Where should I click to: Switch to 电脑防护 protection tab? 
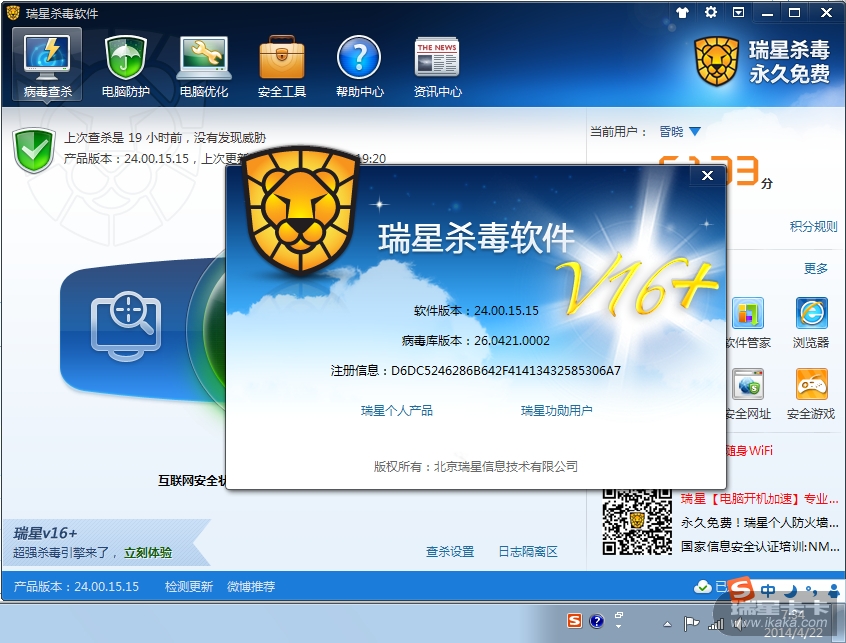pos(125,65)
